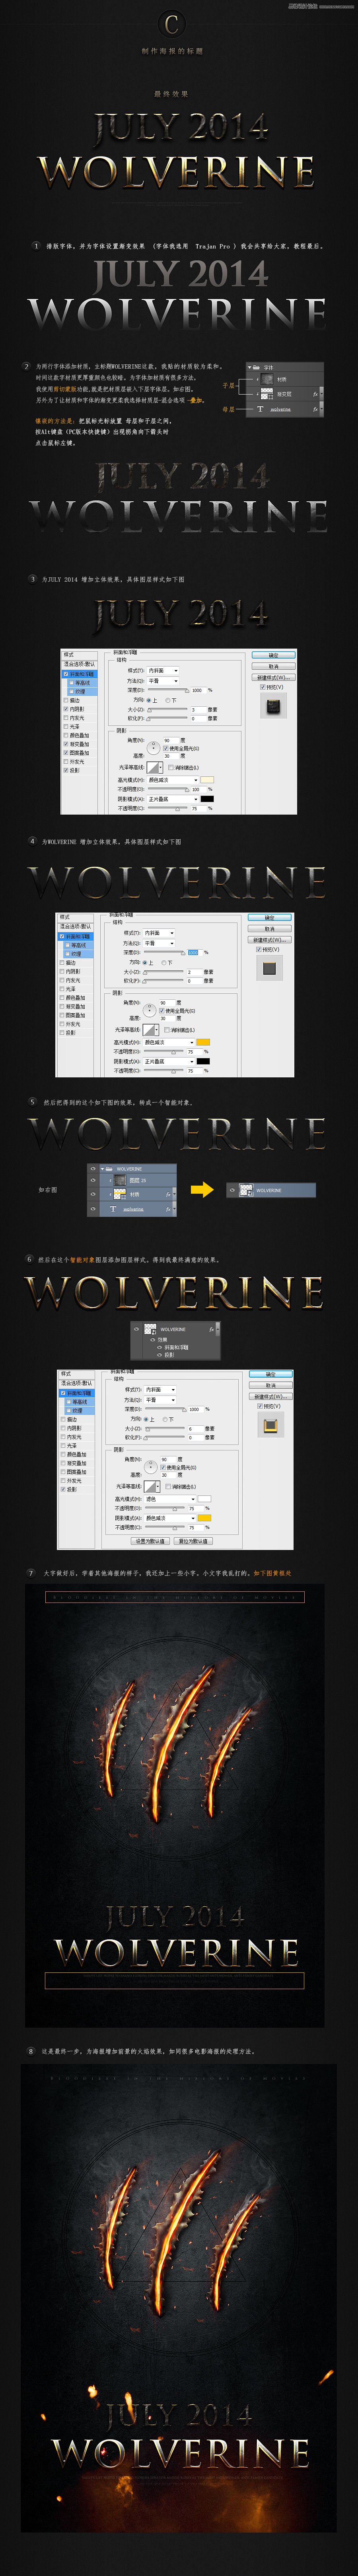358x2576 pixels.
Task: Click fx icon on 材质 layer, step 5
Action: [x=168, y=1194]
